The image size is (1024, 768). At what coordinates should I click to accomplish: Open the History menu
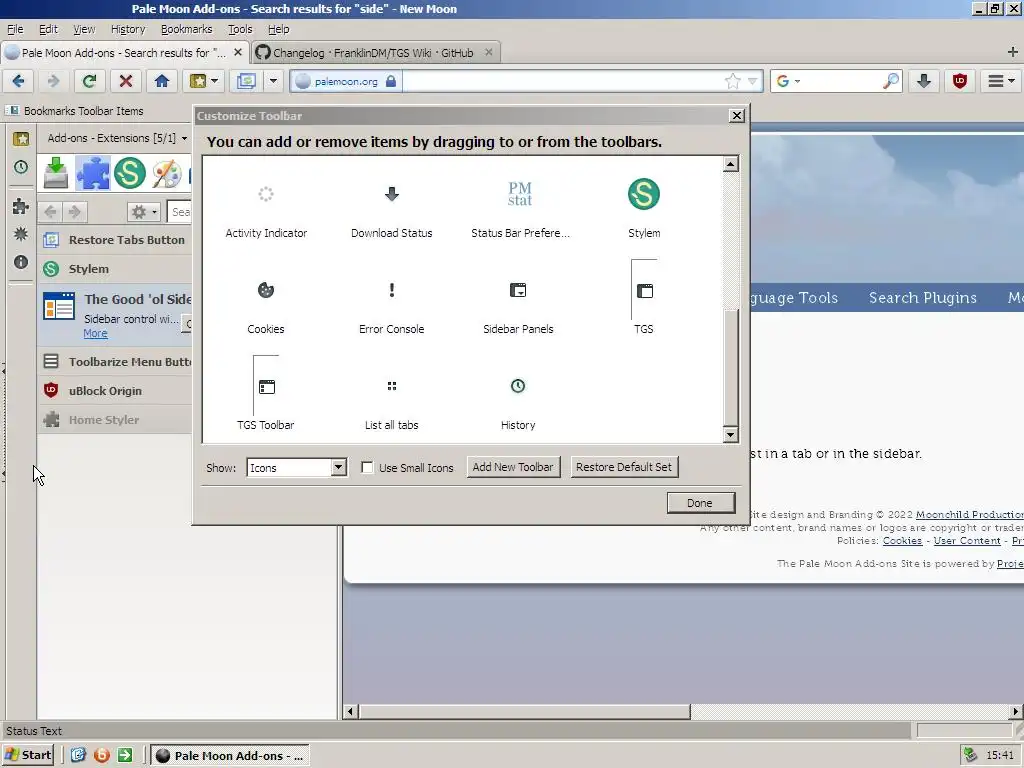(x=128, y=29)
